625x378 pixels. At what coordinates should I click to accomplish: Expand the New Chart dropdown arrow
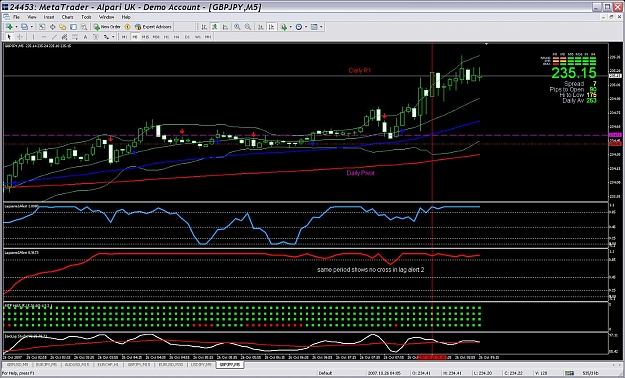pyautogui.click(x=16, y=27)
